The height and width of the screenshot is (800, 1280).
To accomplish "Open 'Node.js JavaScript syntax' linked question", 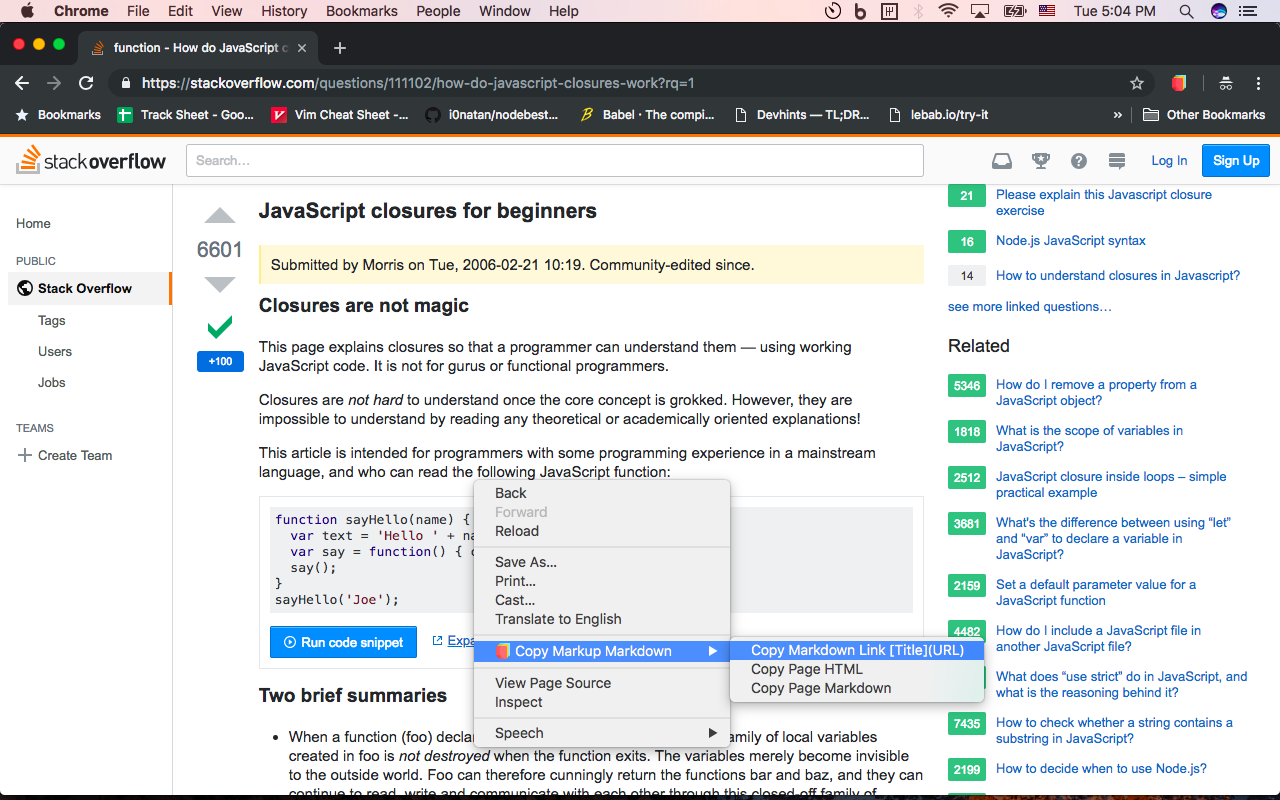I will [1070, 241].
